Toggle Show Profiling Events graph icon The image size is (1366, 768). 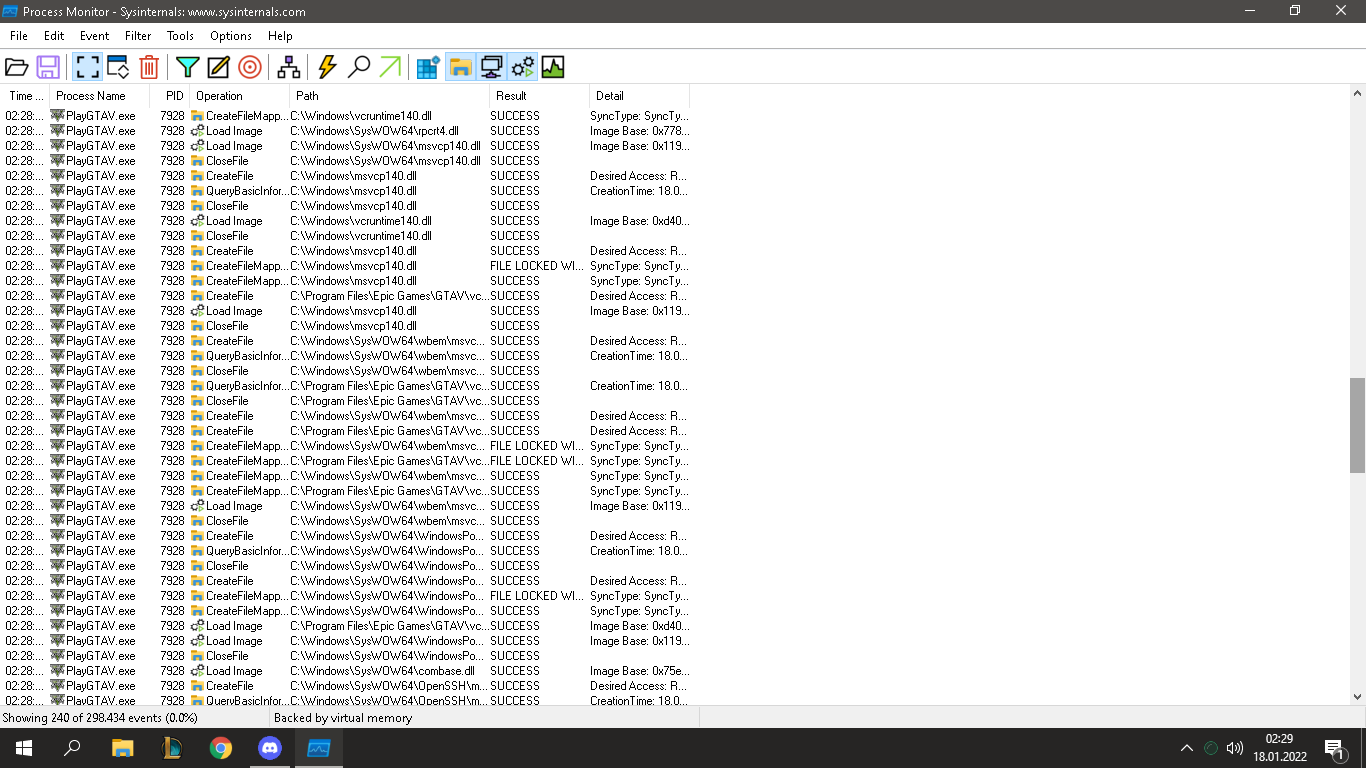(x=553, y=67)
